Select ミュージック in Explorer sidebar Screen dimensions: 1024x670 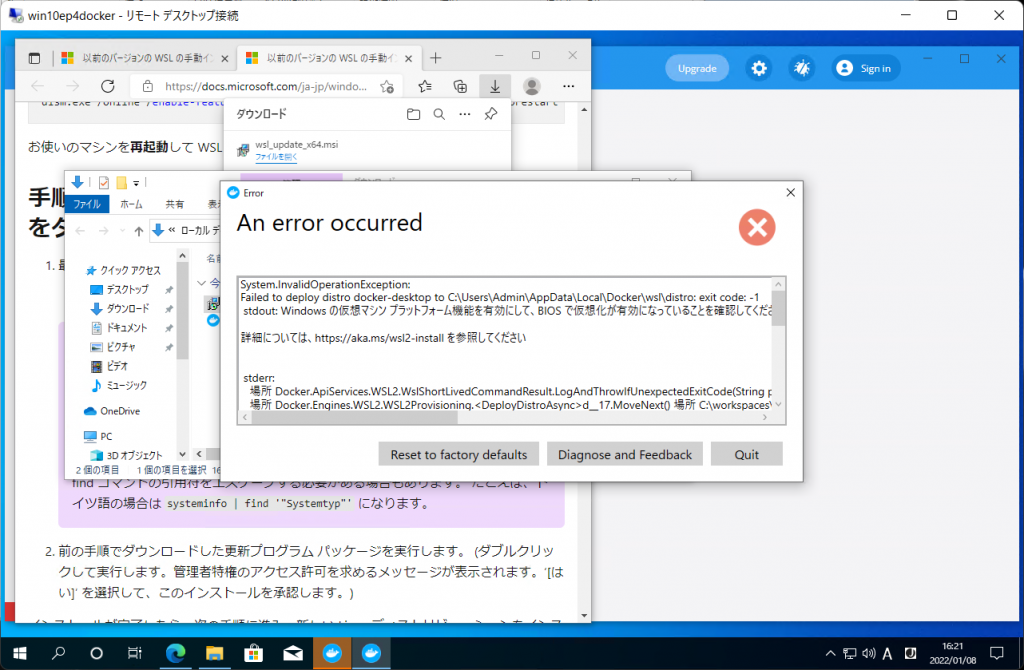click(x=118, y=385)
